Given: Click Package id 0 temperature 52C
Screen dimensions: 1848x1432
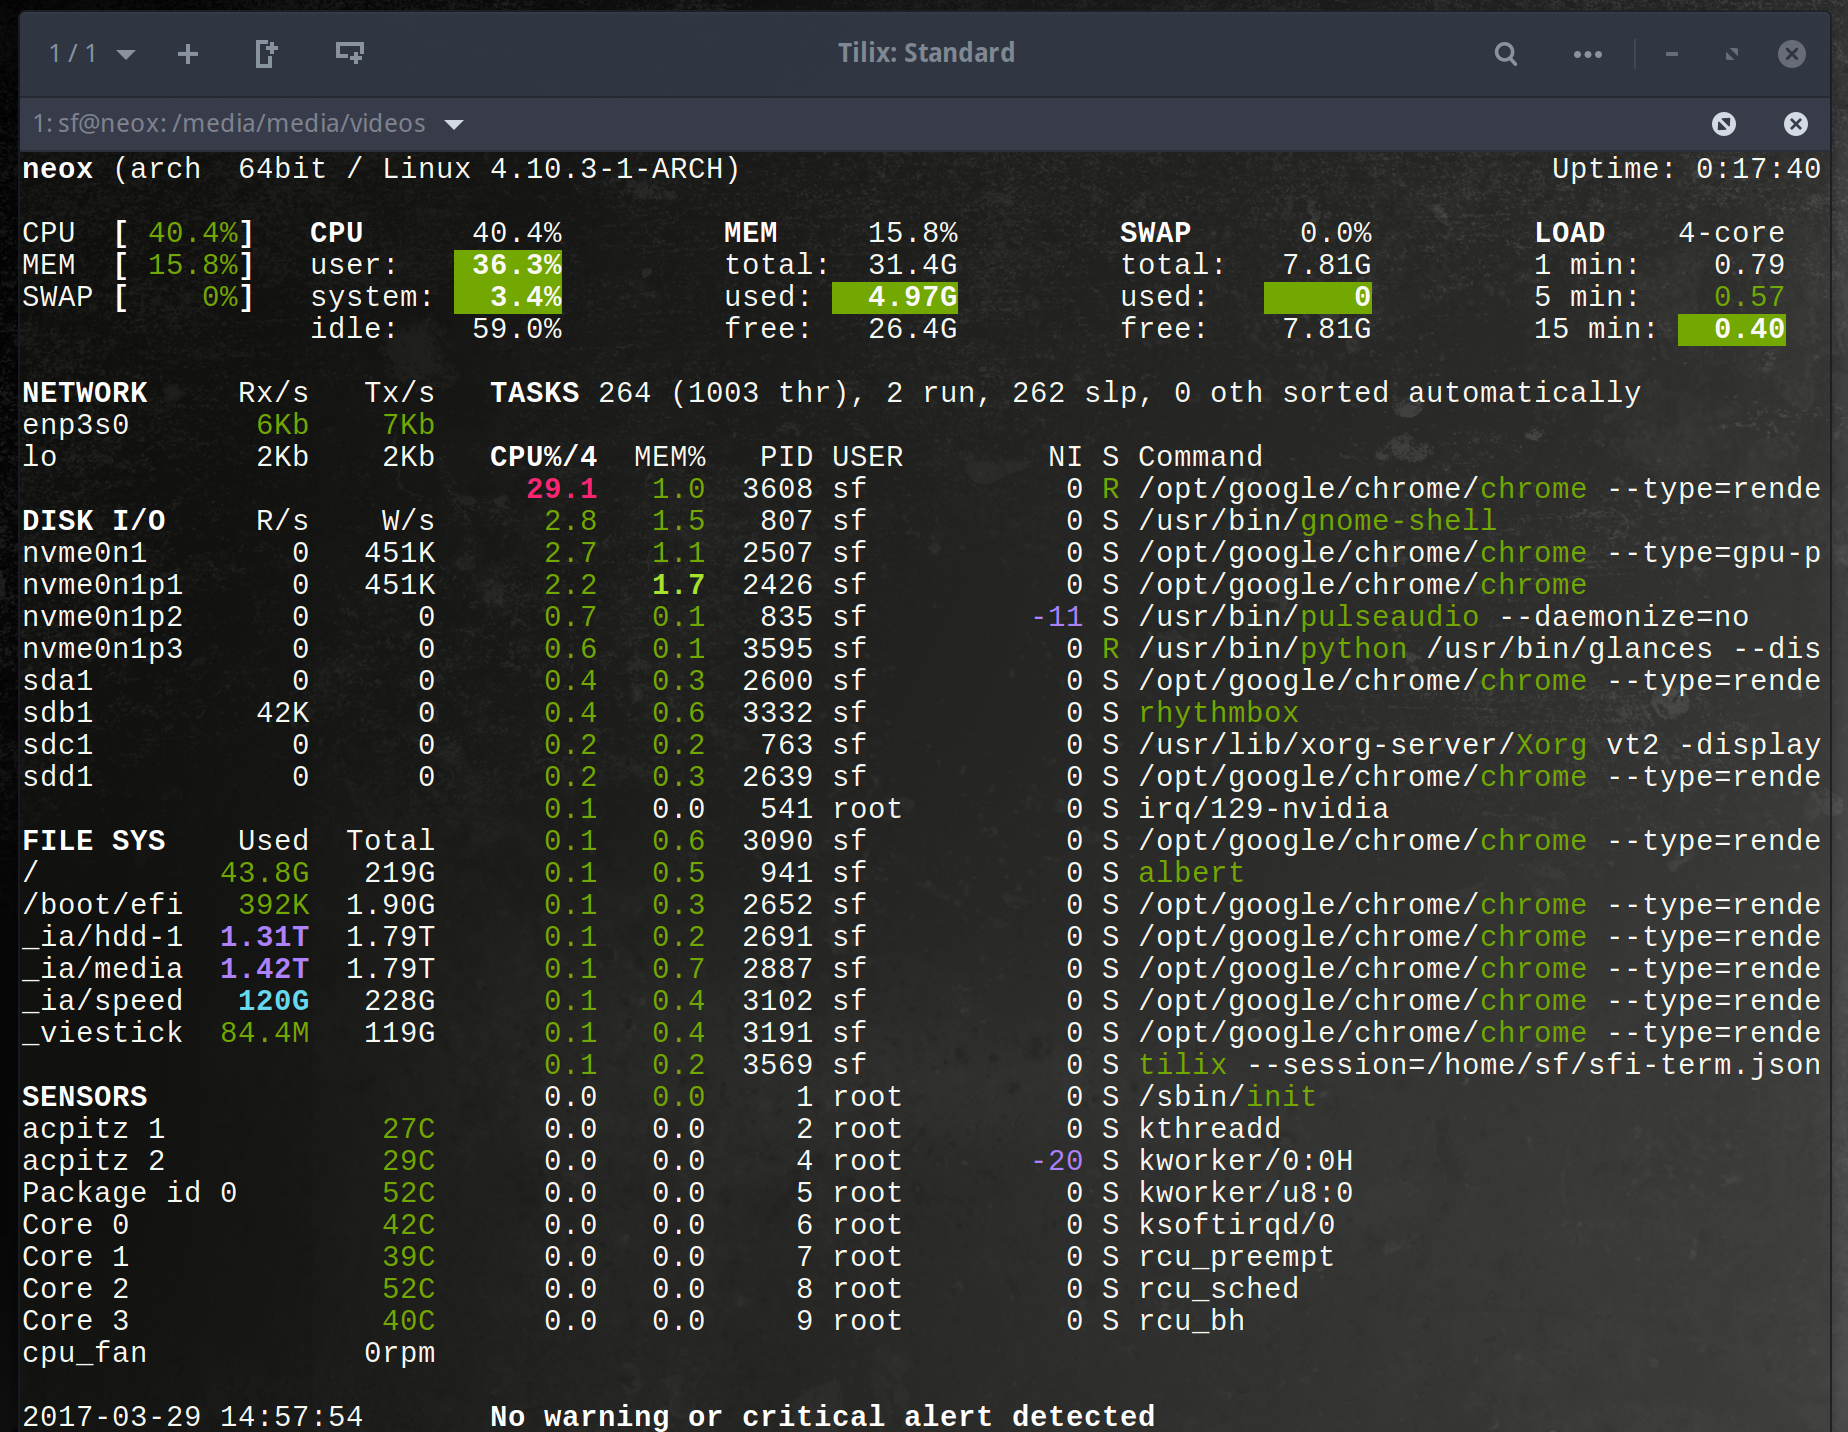Looking at the screenshot, I should [x=409, y=1193].
